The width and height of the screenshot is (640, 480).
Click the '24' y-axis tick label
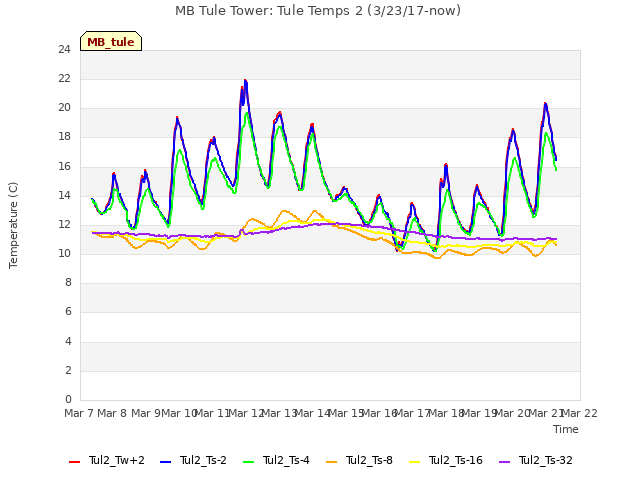(64, 50)
